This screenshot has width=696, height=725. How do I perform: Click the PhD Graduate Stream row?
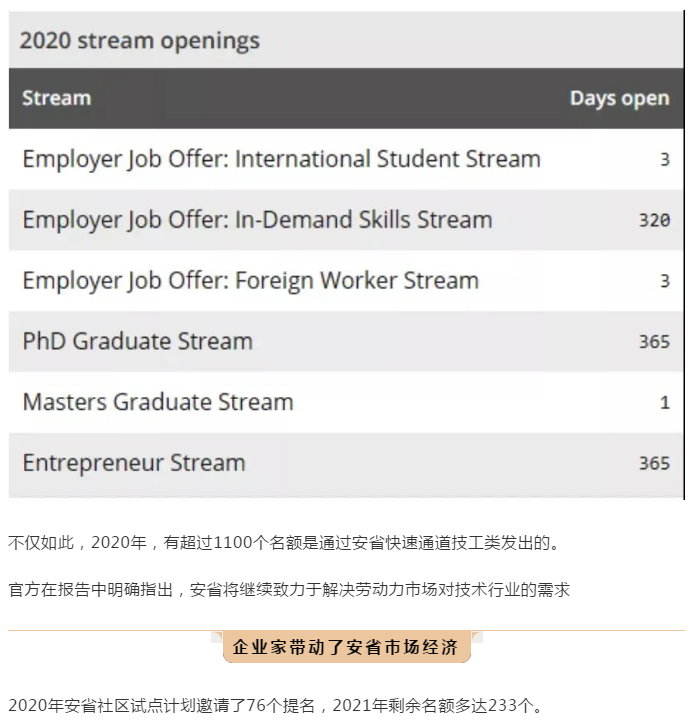coord(346,342)
